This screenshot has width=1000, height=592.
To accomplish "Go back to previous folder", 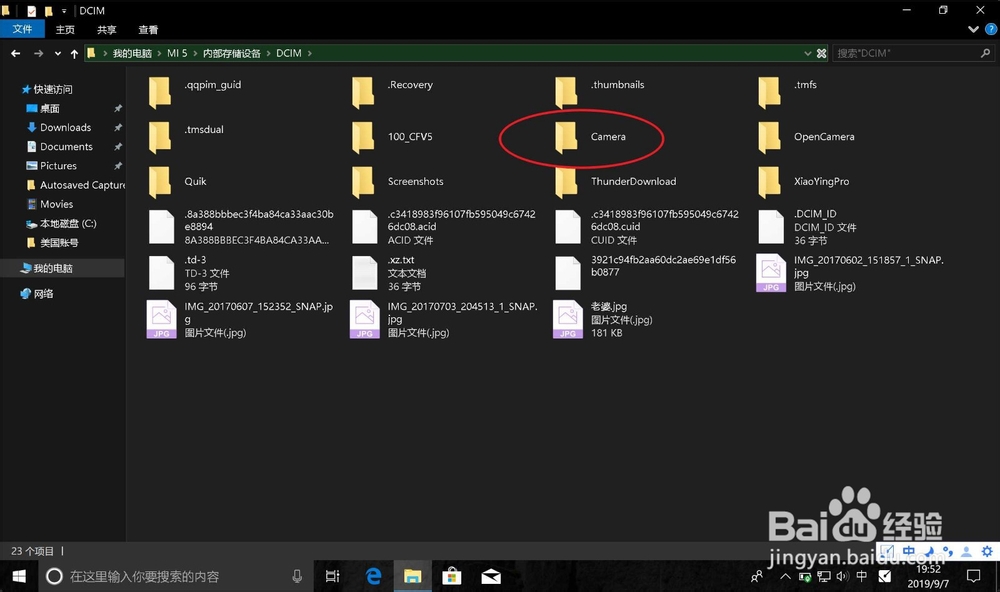I will pyautogui.click(x=15, y=54).
